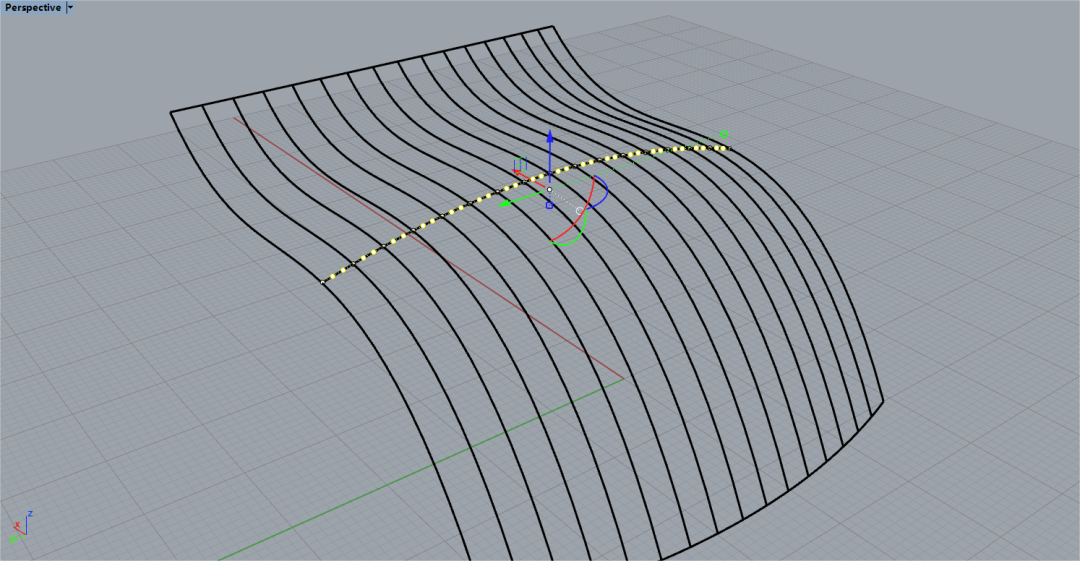Click the world axes icon in viewport corner

[x=19, y=527]
